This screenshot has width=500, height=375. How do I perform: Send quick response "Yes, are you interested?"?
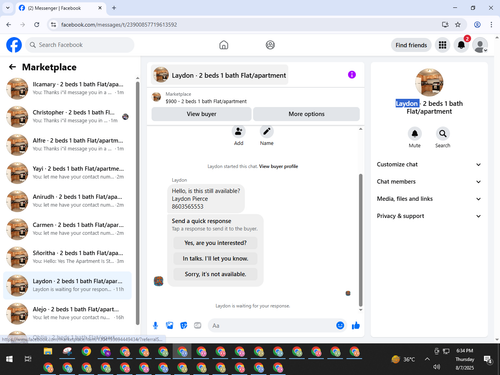point(215,243)
